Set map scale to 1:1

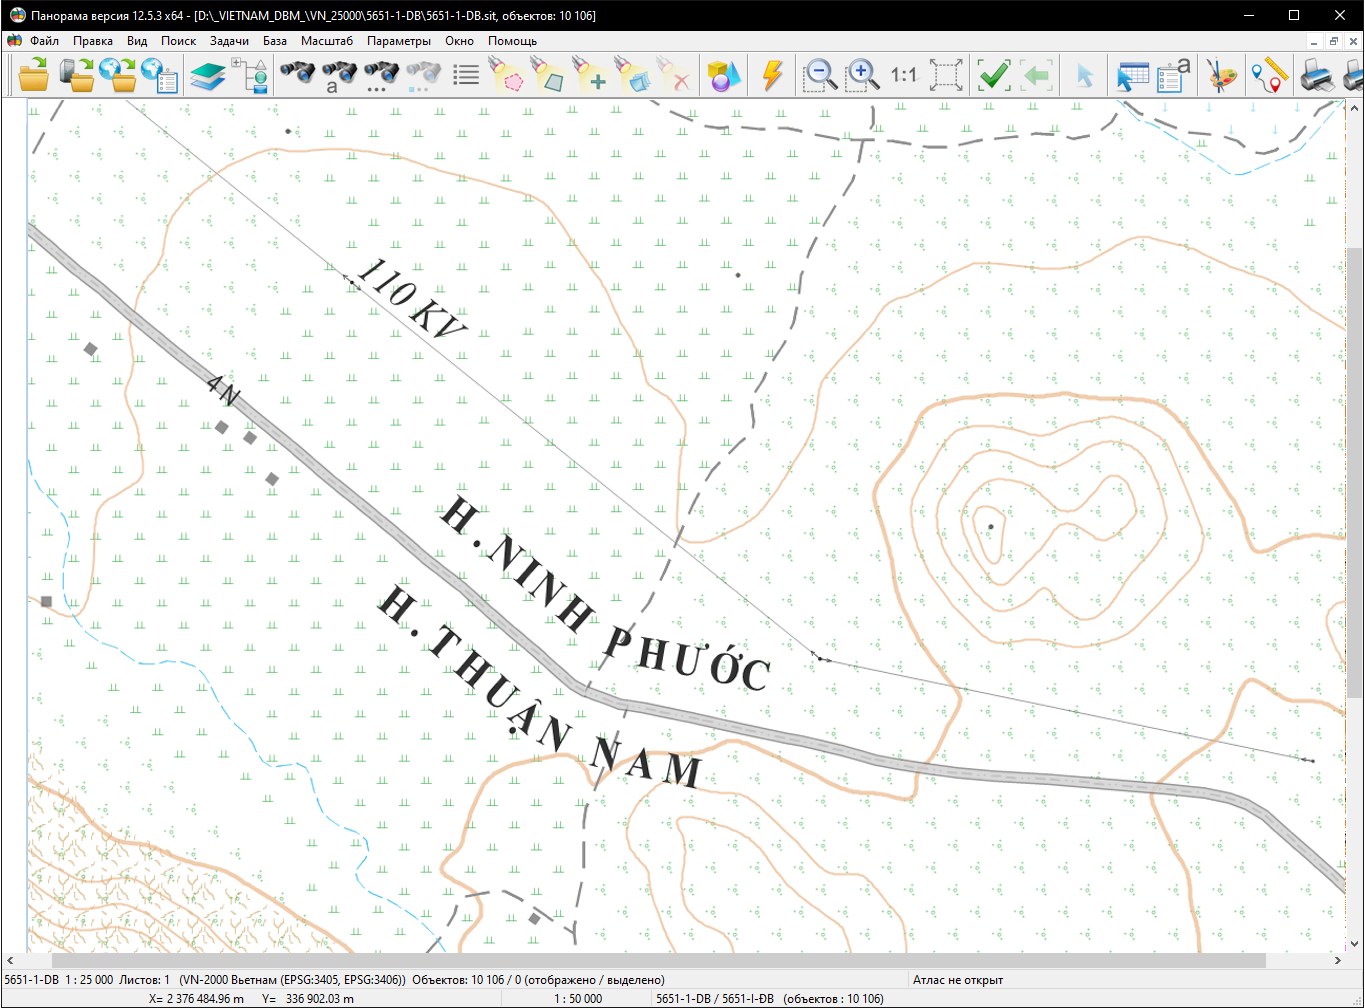[903, 75]
